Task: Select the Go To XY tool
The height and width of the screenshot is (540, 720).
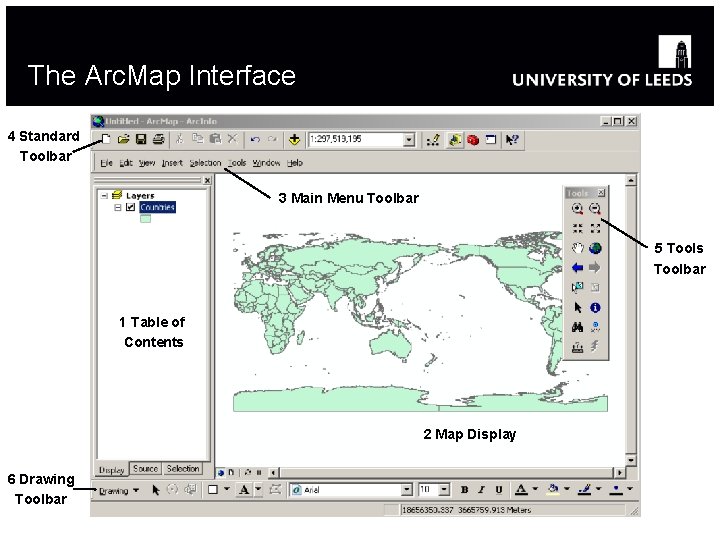Action: click(595, 327)
